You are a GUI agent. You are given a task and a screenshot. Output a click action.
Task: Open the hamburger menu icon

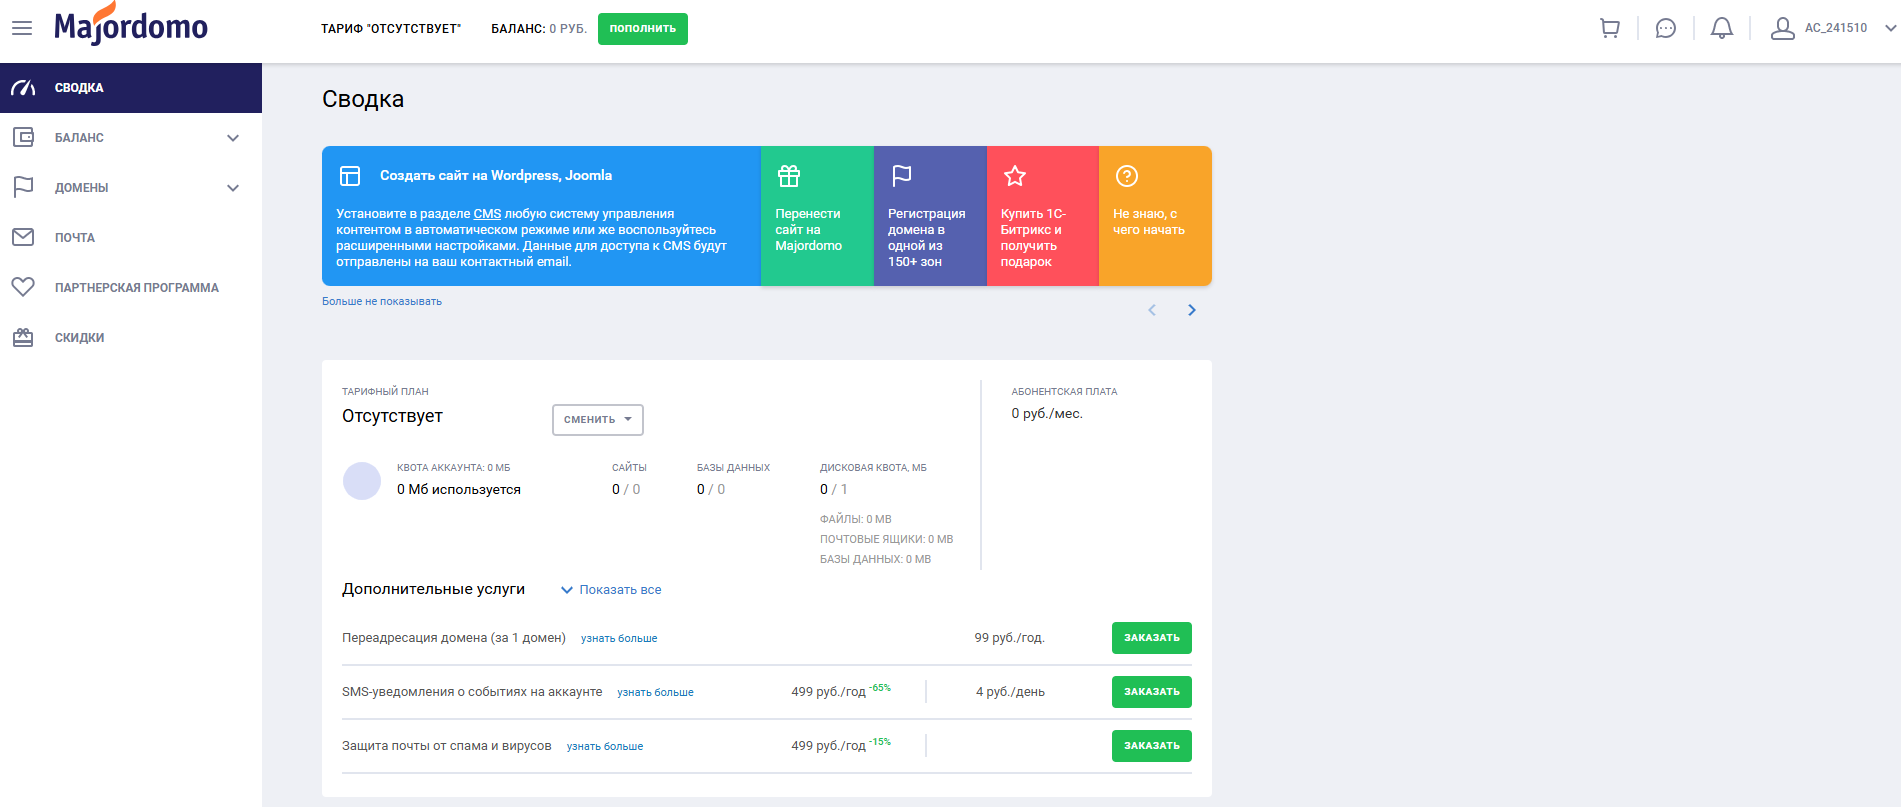[22, 28]
